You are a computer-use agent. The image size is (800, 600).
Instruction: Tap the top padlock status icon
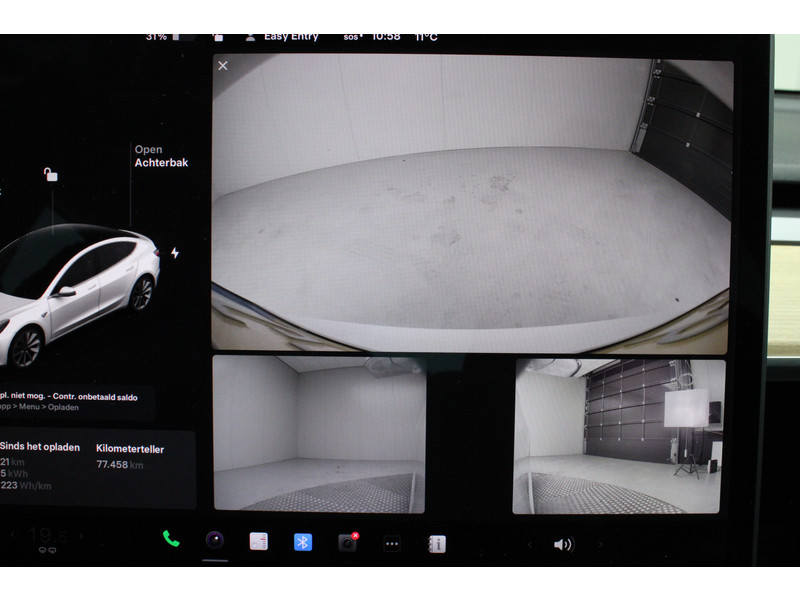point(218,38)
